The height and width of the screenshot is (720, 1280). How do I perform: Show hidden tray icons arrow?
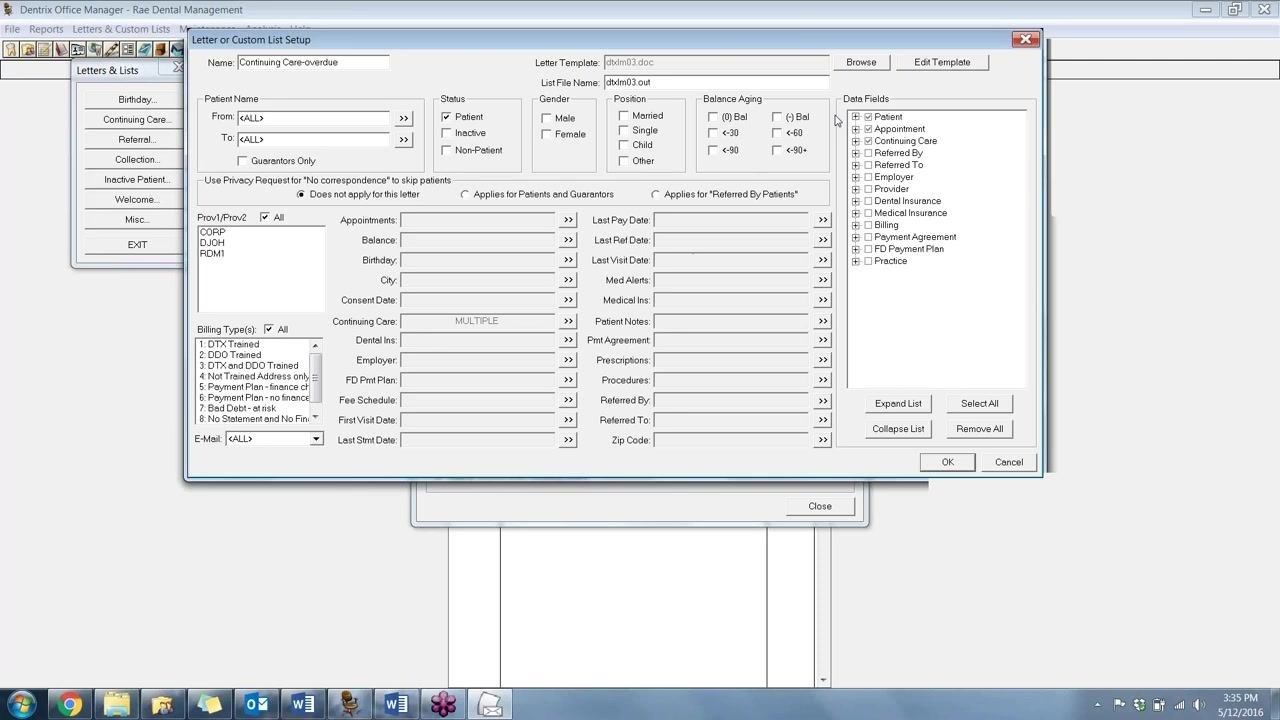1097,705
